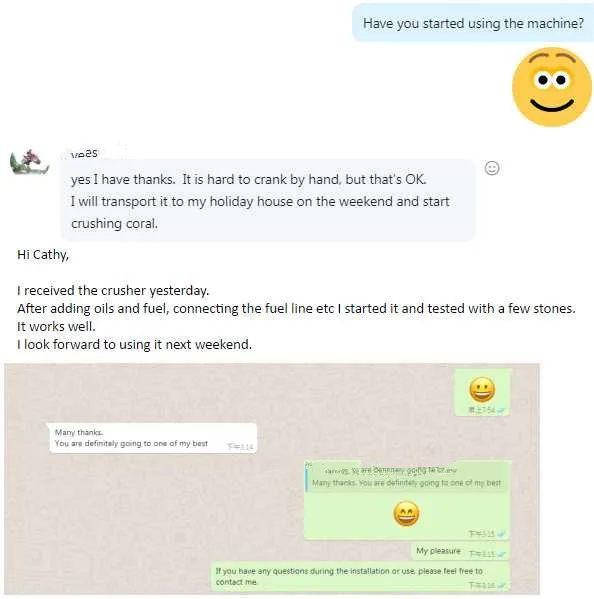
Task: Click the emoji reaction icon beside the reply
Action: click(492, 168)
